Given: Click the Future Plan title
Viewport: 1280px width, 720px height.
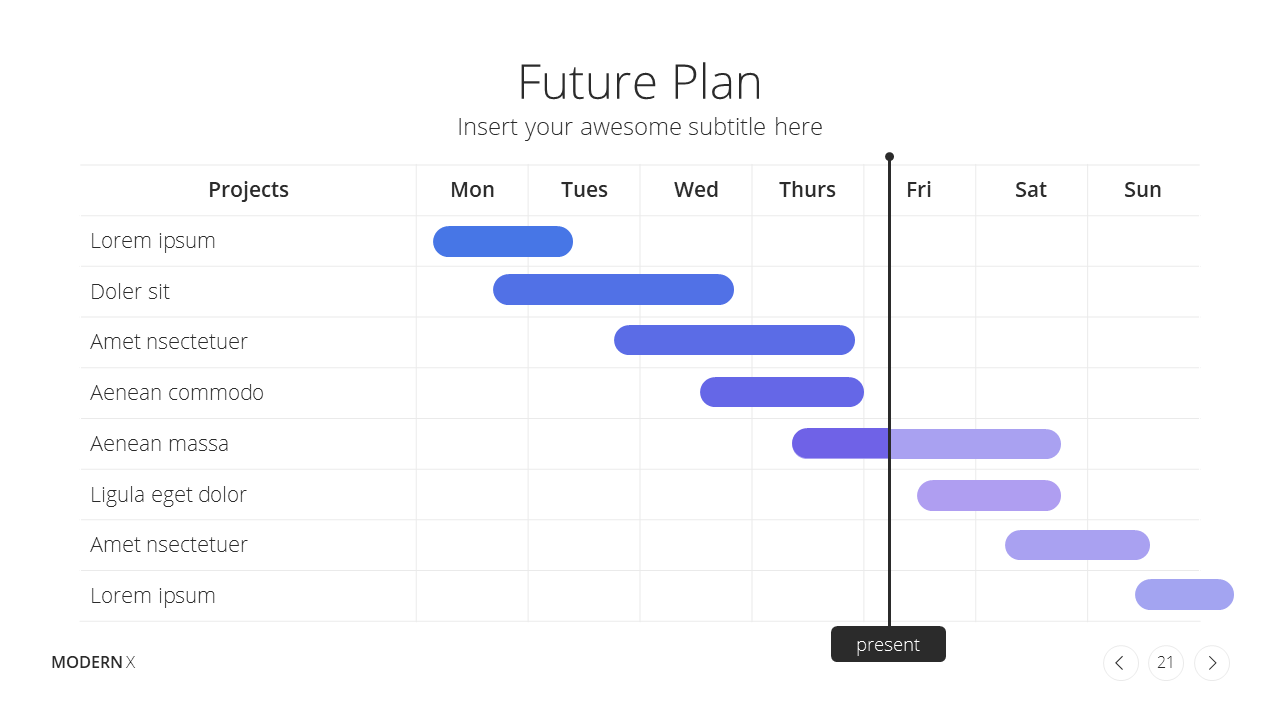Looking at the screenshot, I should click(x=640, y=82).
